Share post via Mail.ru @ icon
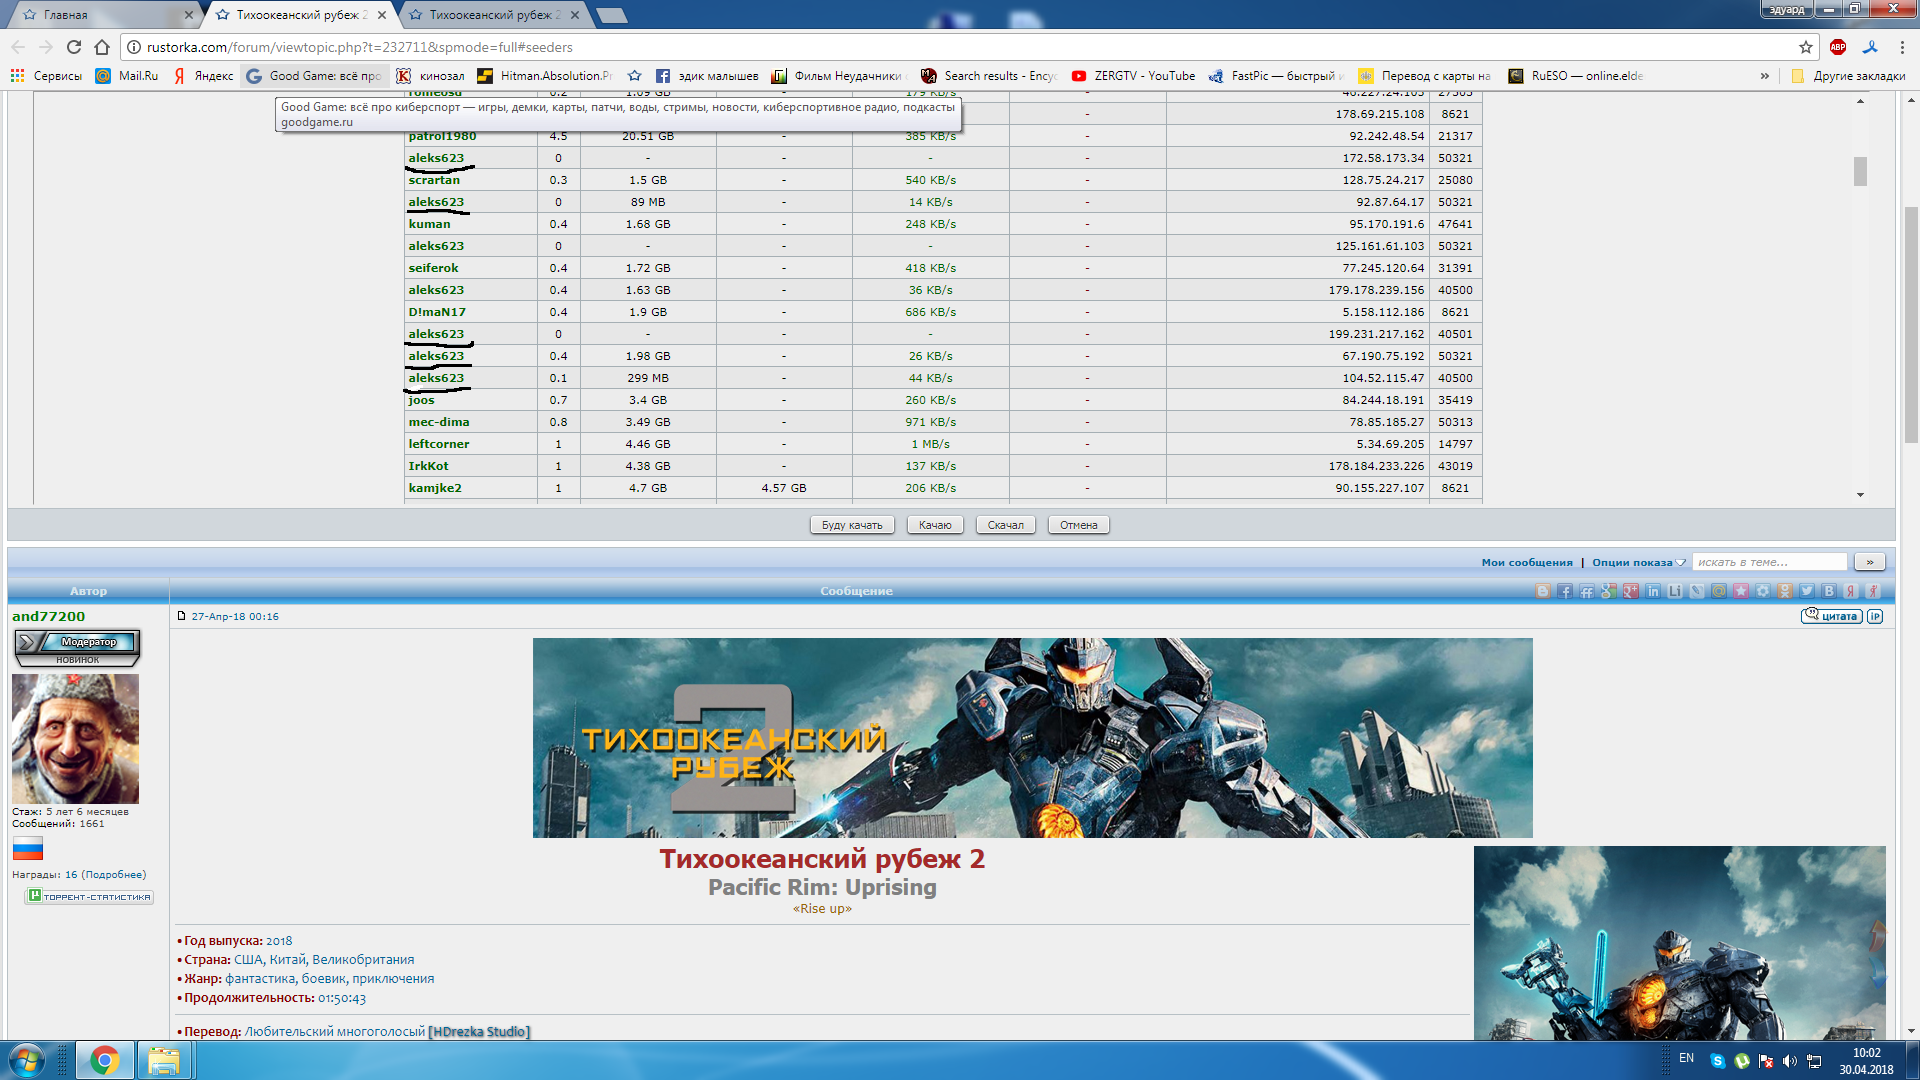 [x=1719, y=591]
